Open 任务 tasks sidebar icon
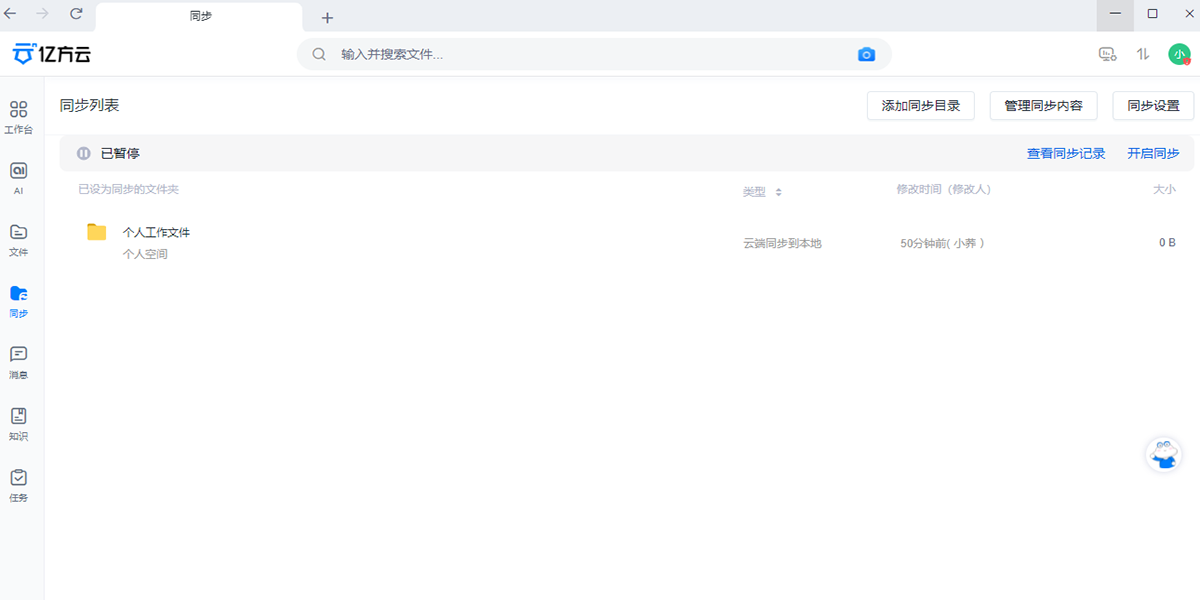 18,485
